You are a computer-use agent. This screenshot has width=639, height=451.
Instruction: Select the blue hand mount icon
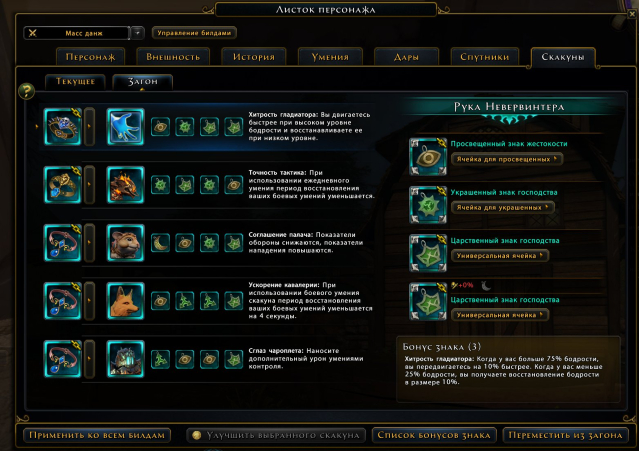coord(126,127)
